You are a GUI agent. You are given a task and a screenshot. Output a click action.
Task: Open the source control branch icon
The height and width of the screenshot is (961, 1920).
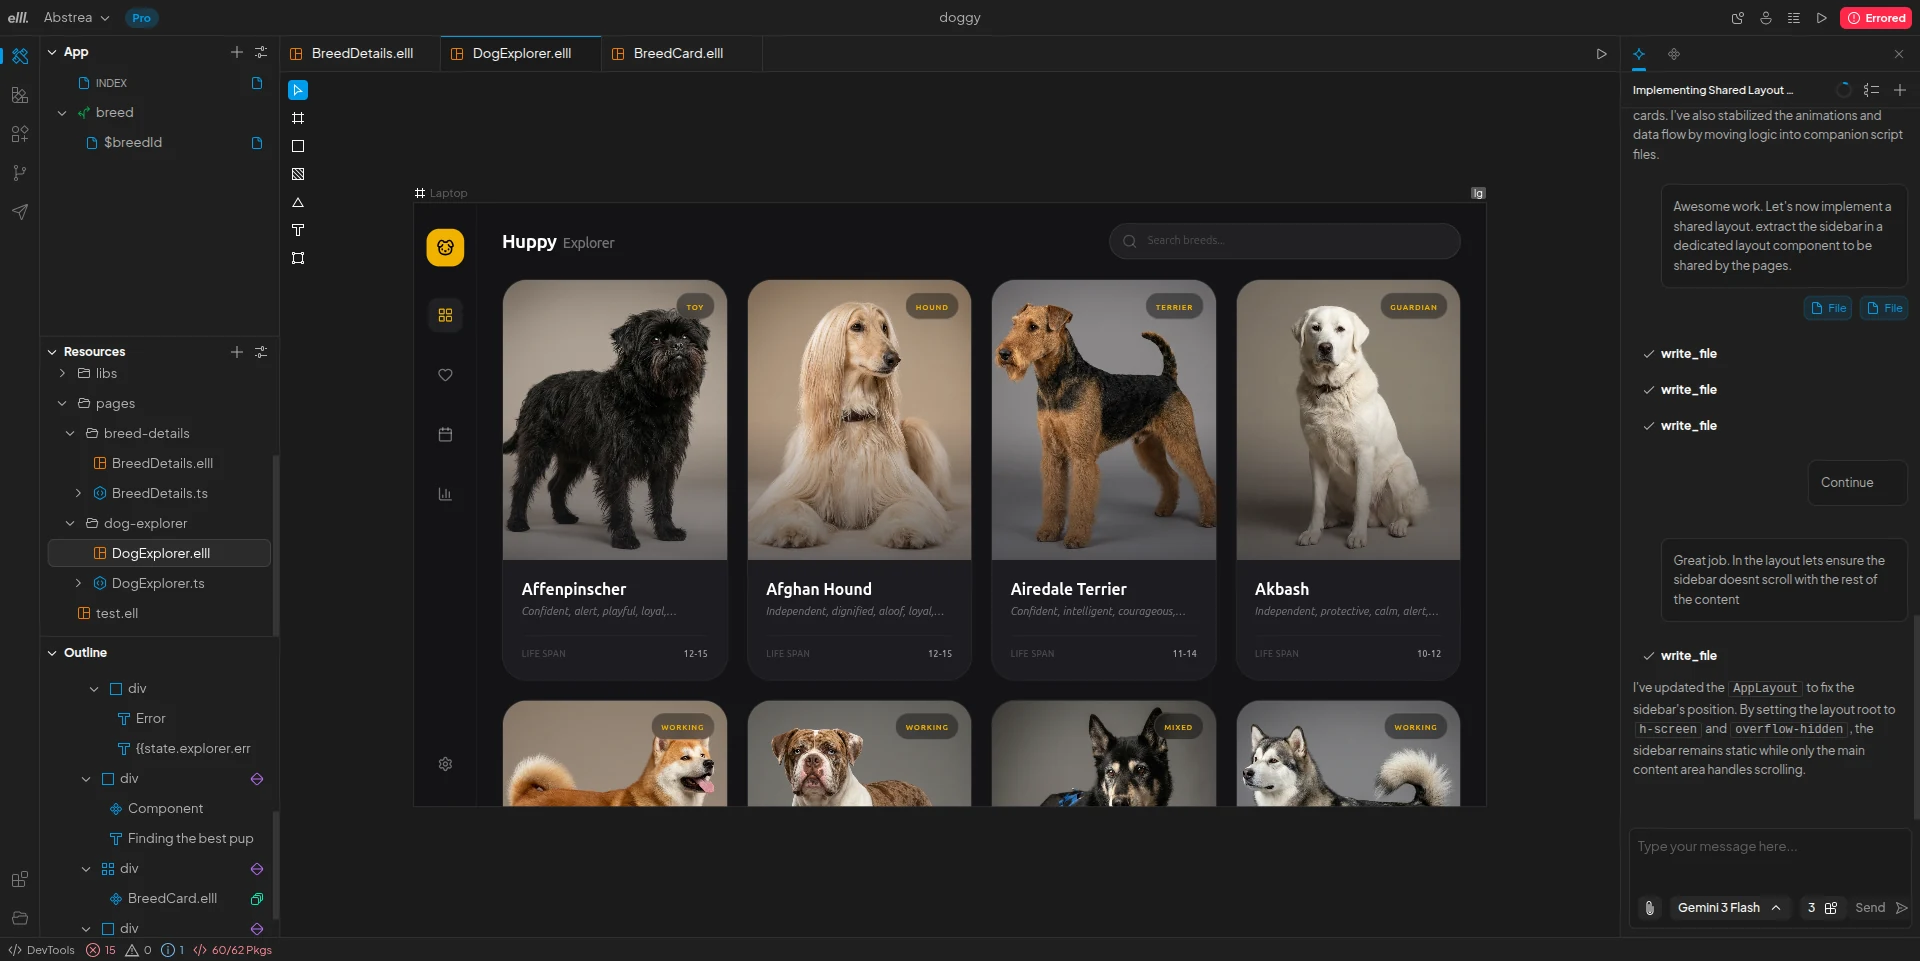[19, 173]
